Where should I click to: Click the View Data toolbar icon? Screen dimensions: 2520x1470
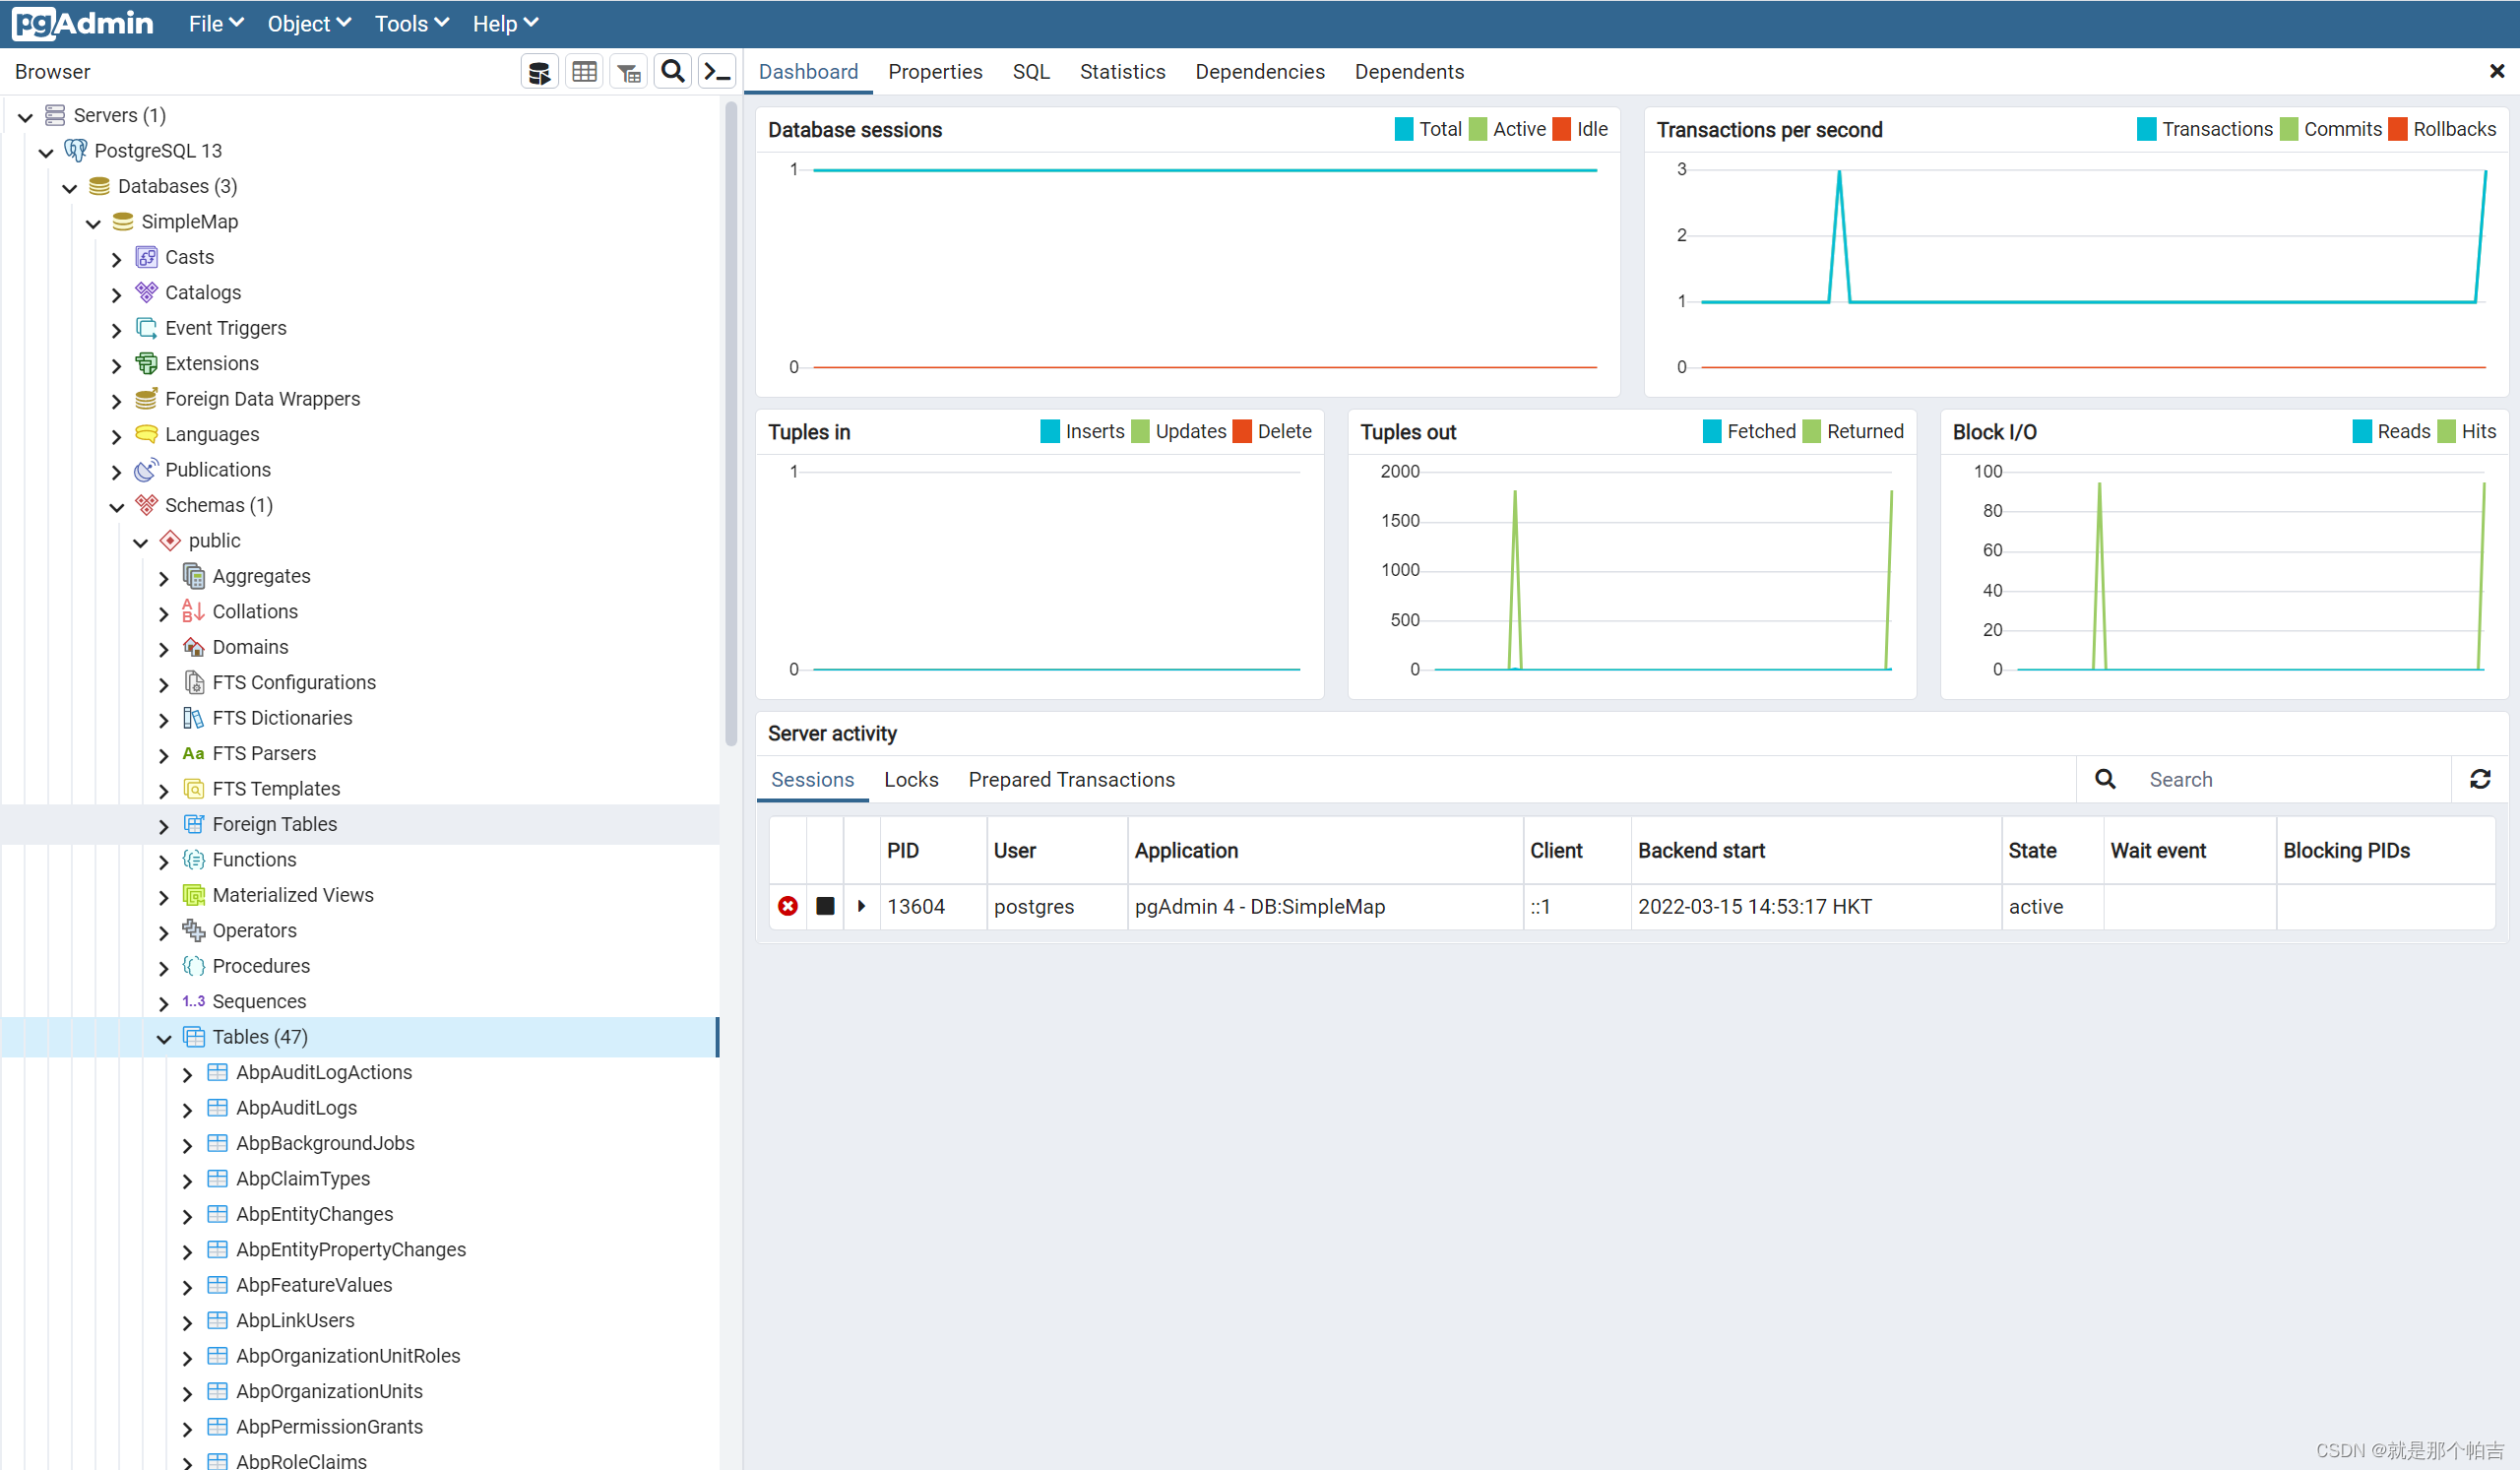(584, 71)
